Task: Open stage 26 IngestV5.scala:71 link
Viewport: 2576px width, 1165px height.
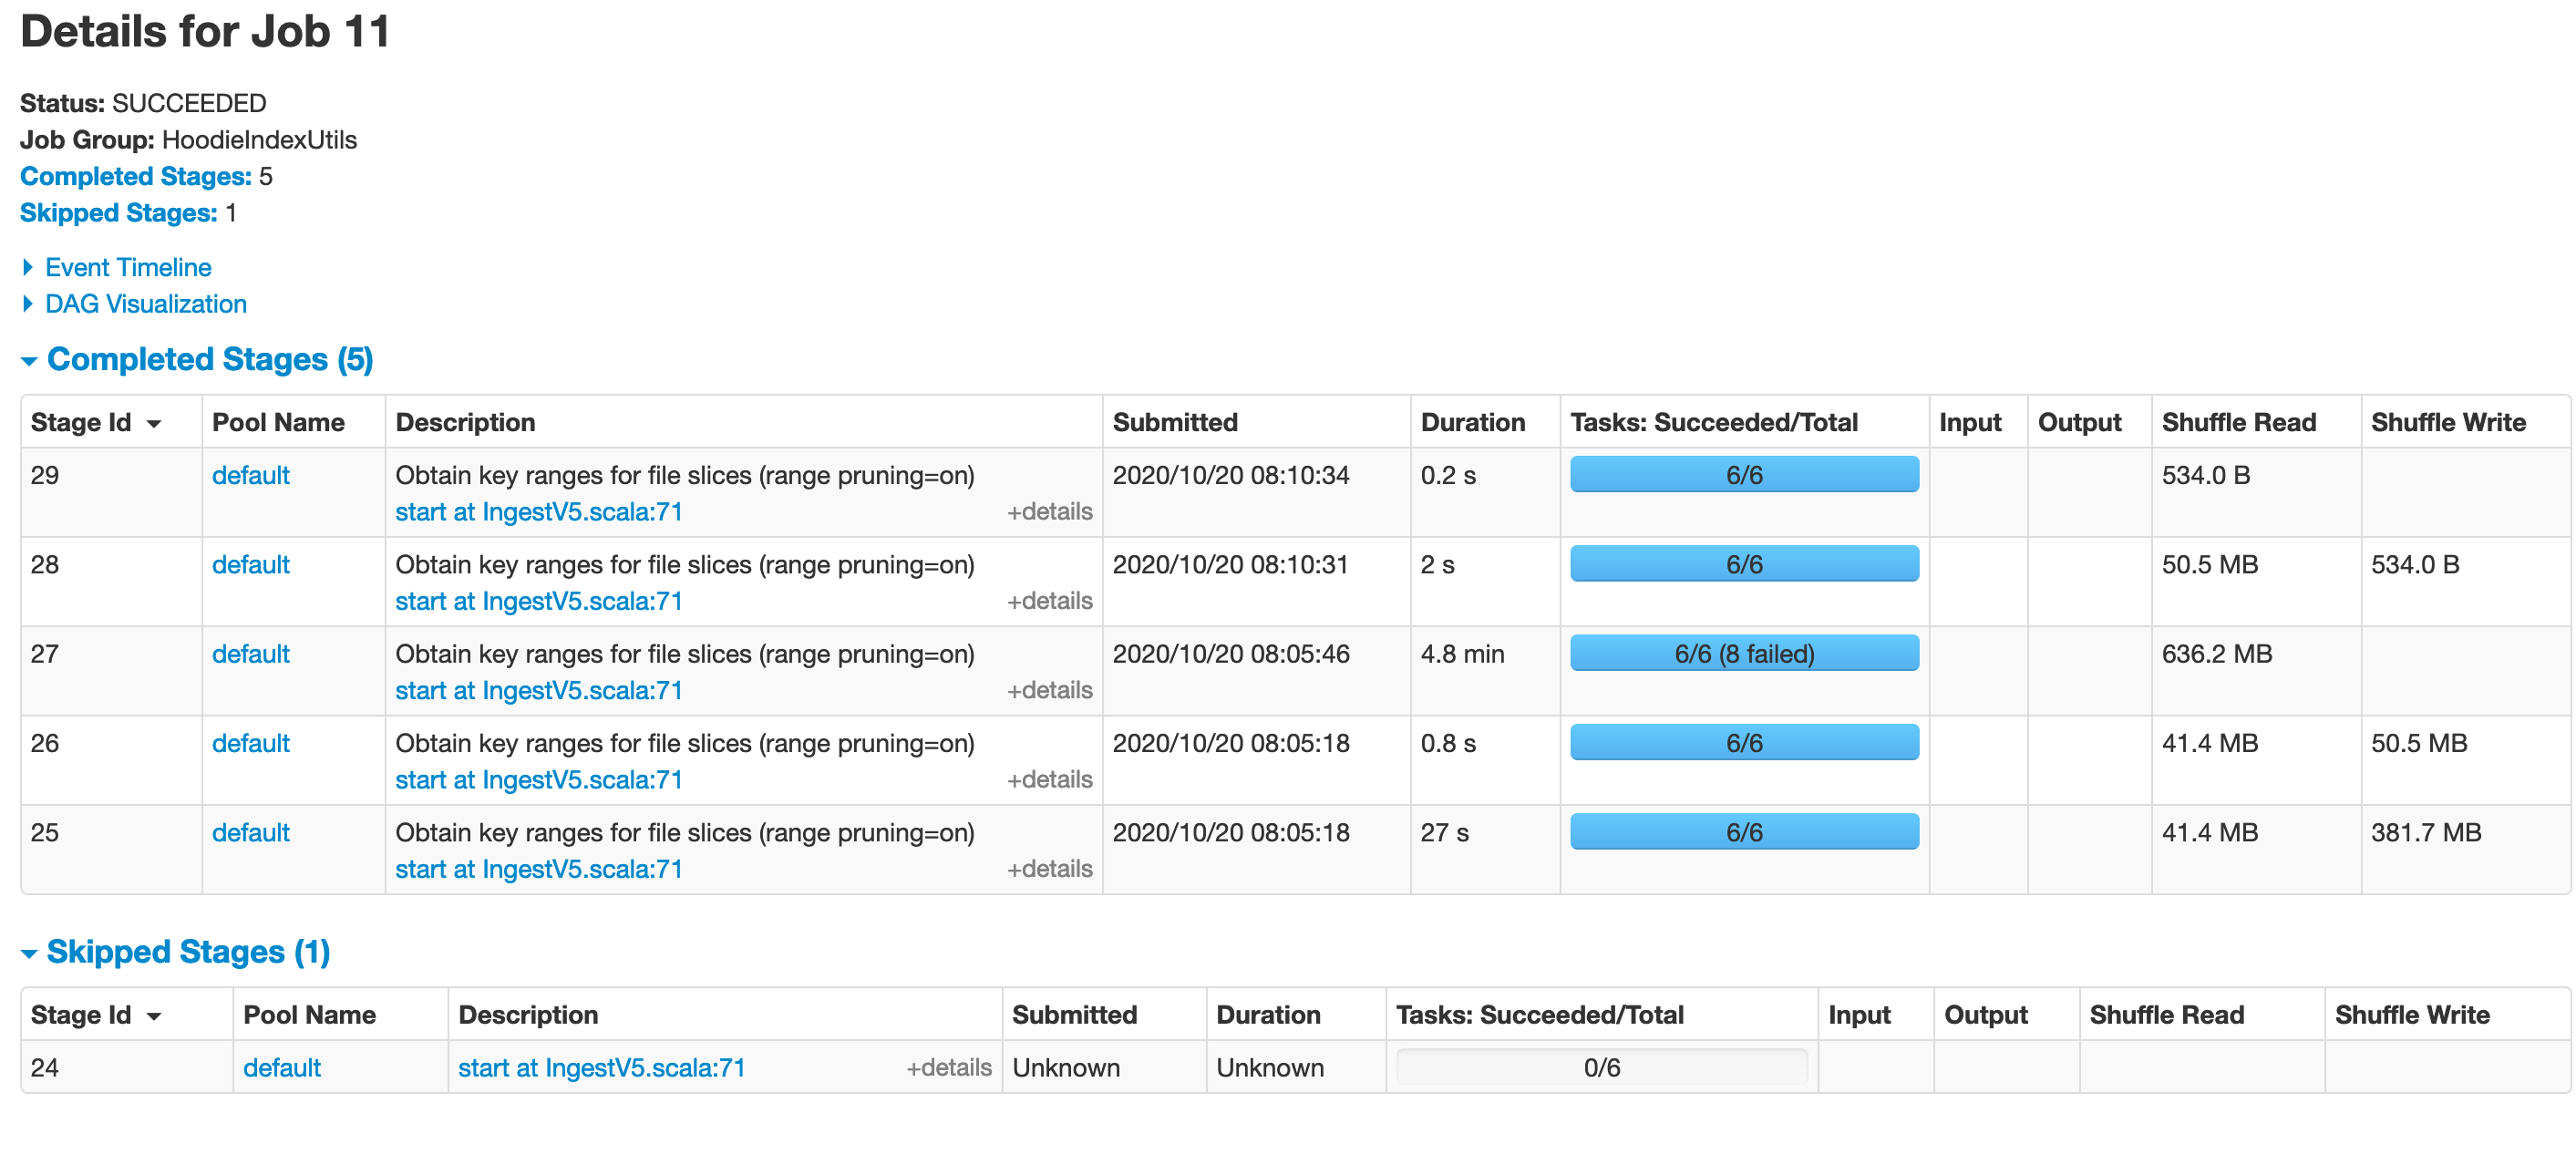Action: [538, 779]
